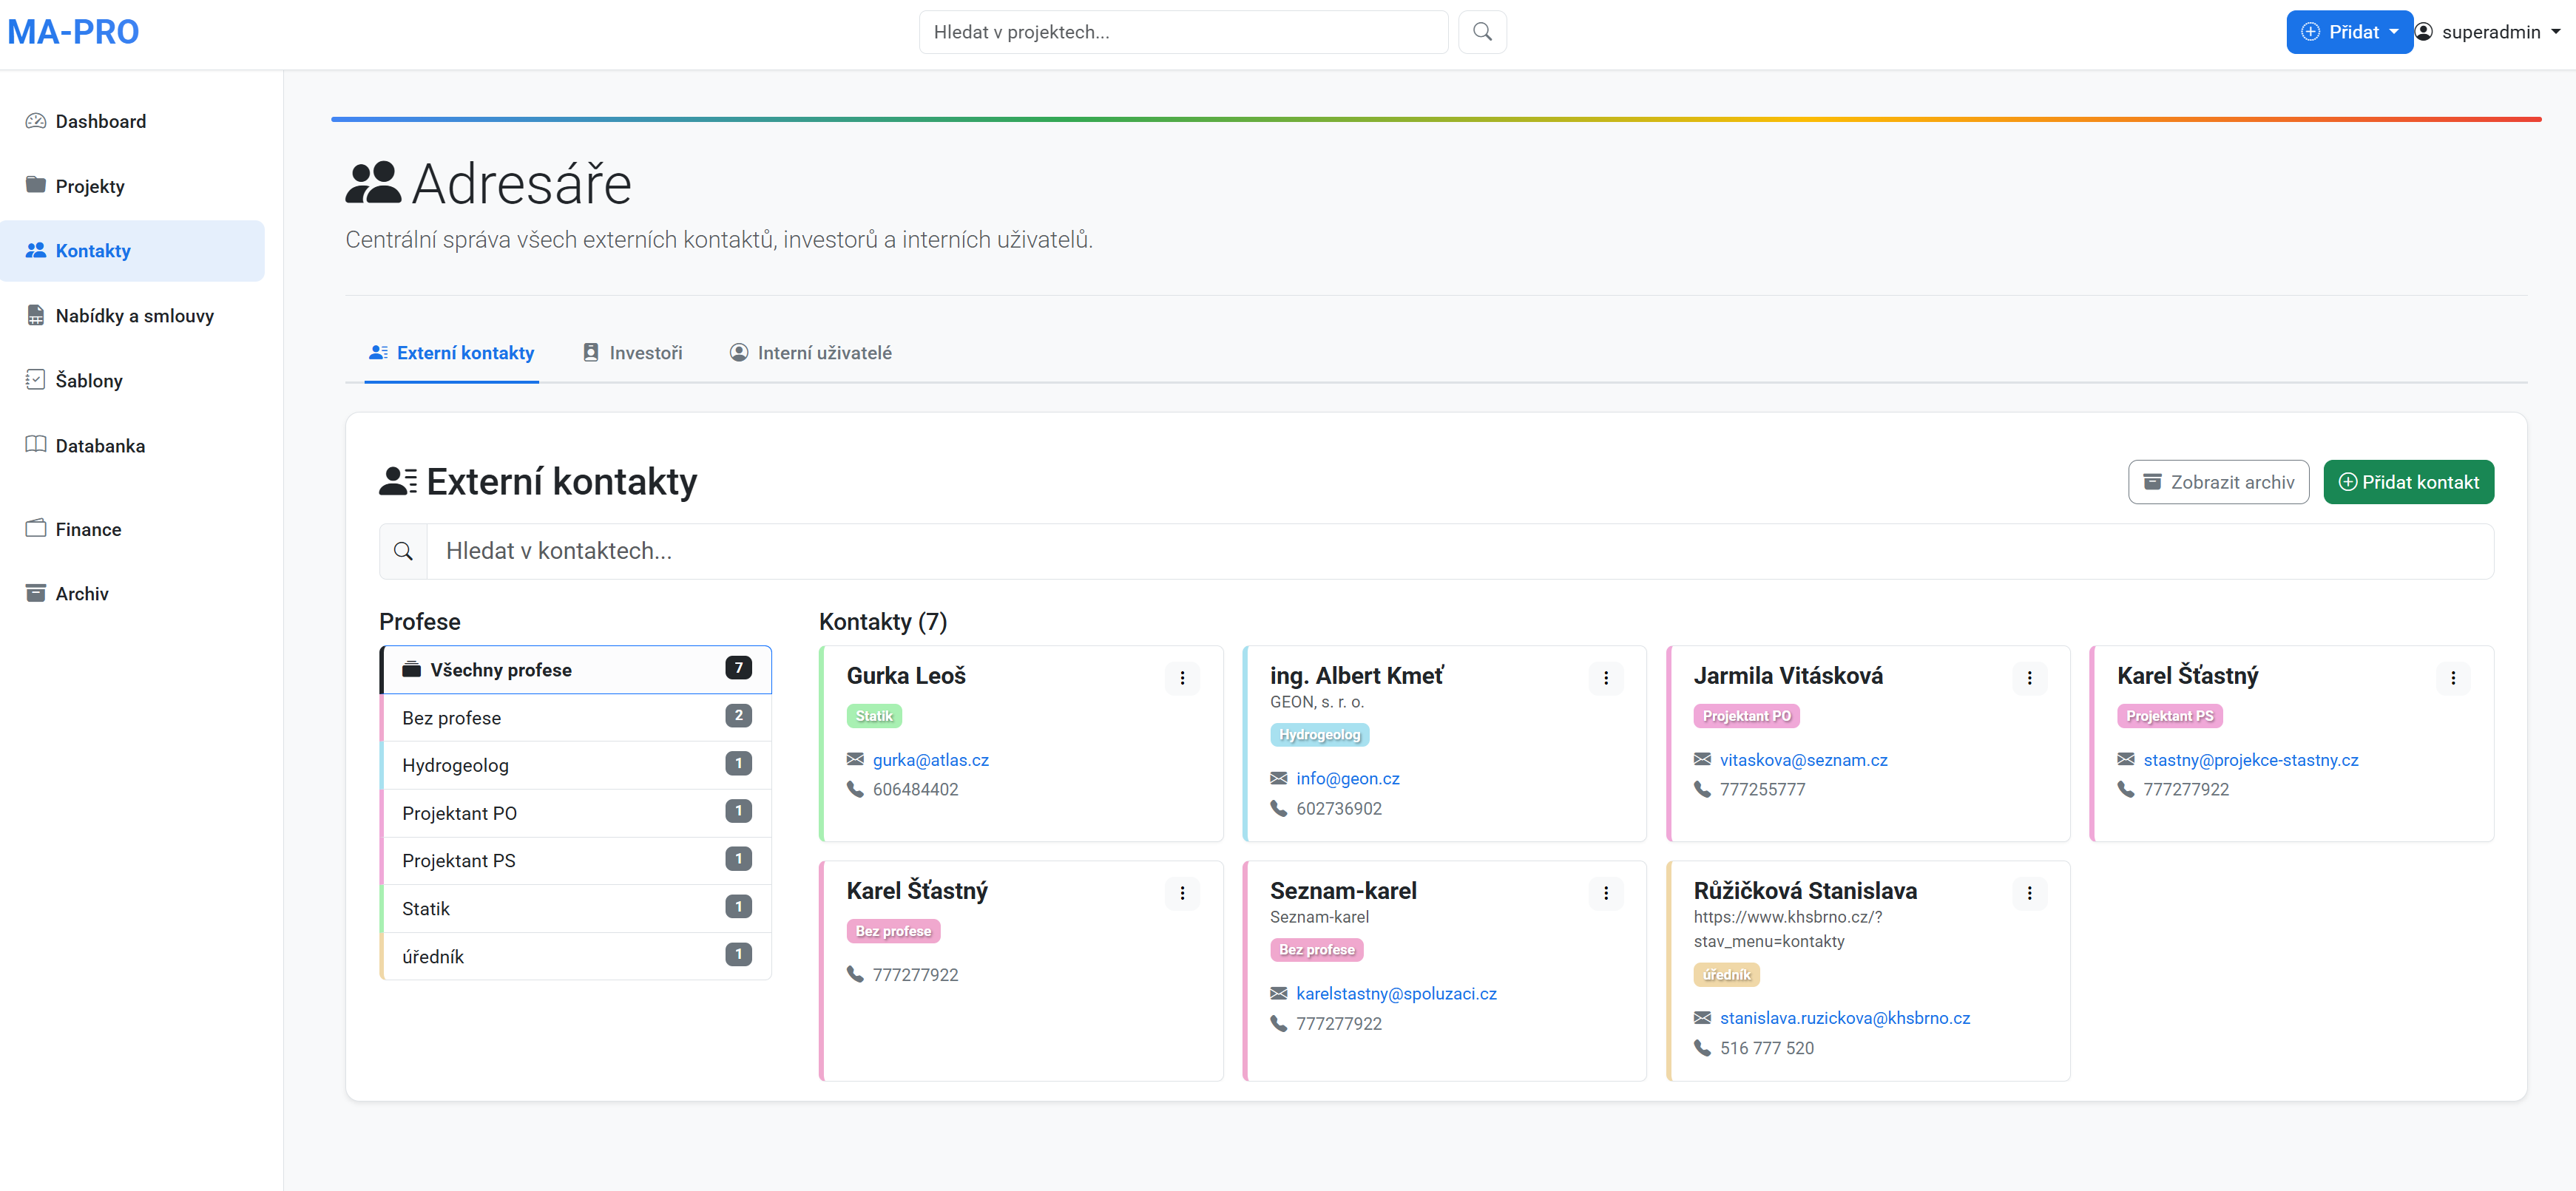Screen dimensions: 2576x1191
Task: Click the Dashboard gauge icon in sidebar
Action: tap(36, 121)
